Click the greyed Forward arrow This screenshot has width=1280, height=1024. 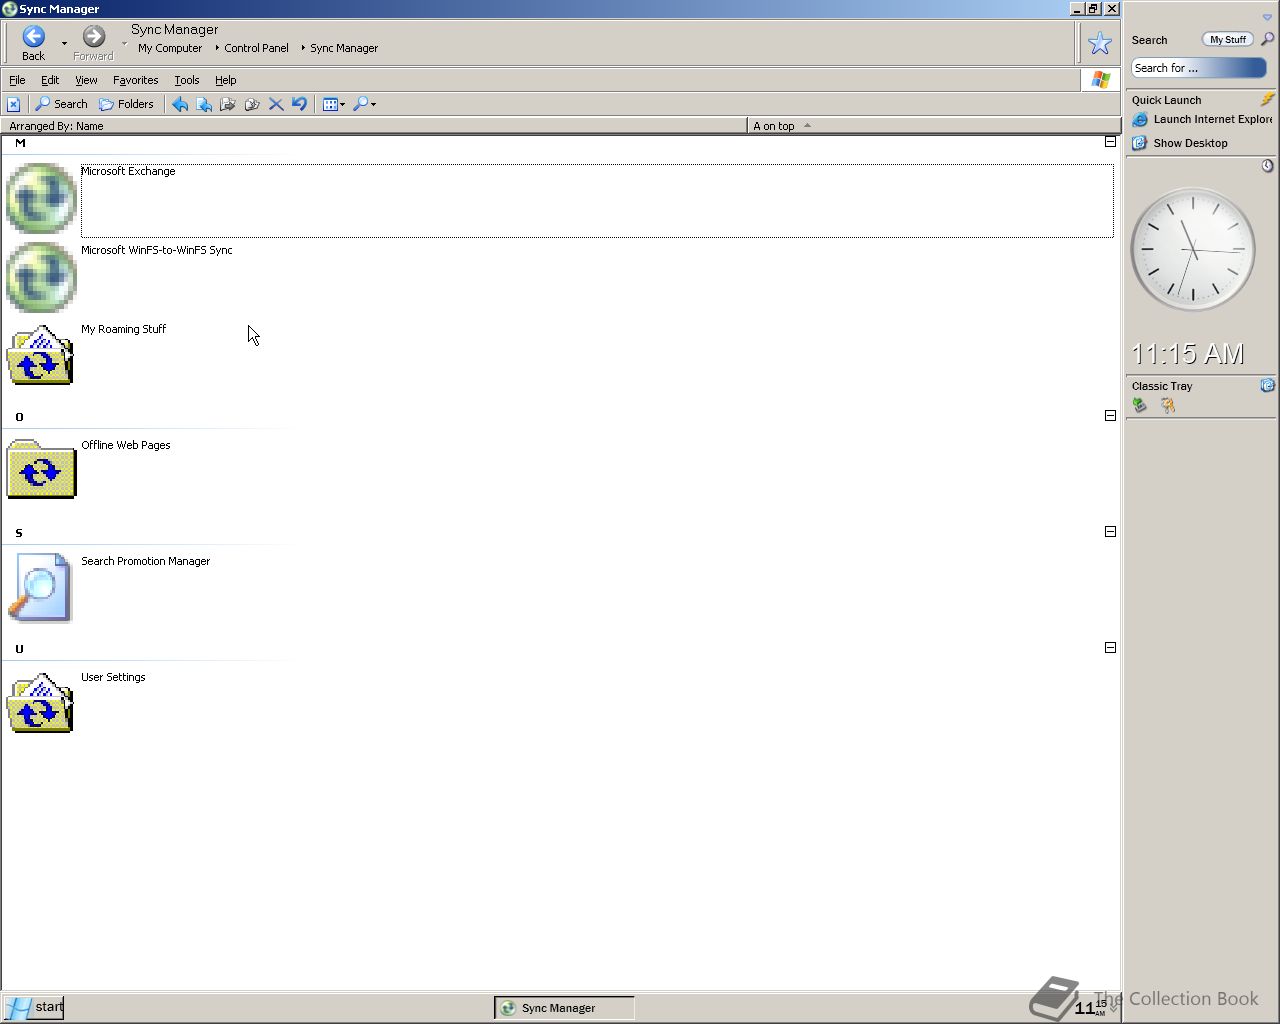pyautogui.click(x=93, y=37)
